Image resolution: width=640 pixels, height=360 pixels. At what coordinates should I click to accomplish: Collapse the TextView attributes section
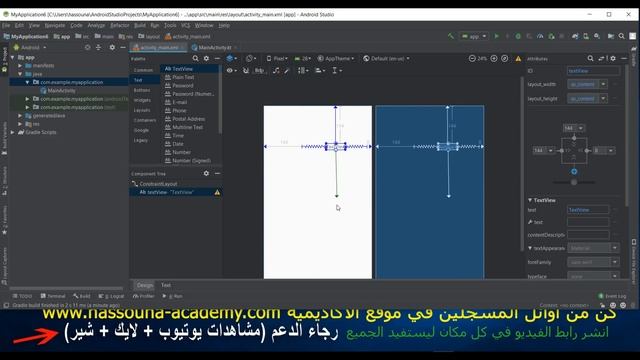point(530,200)
